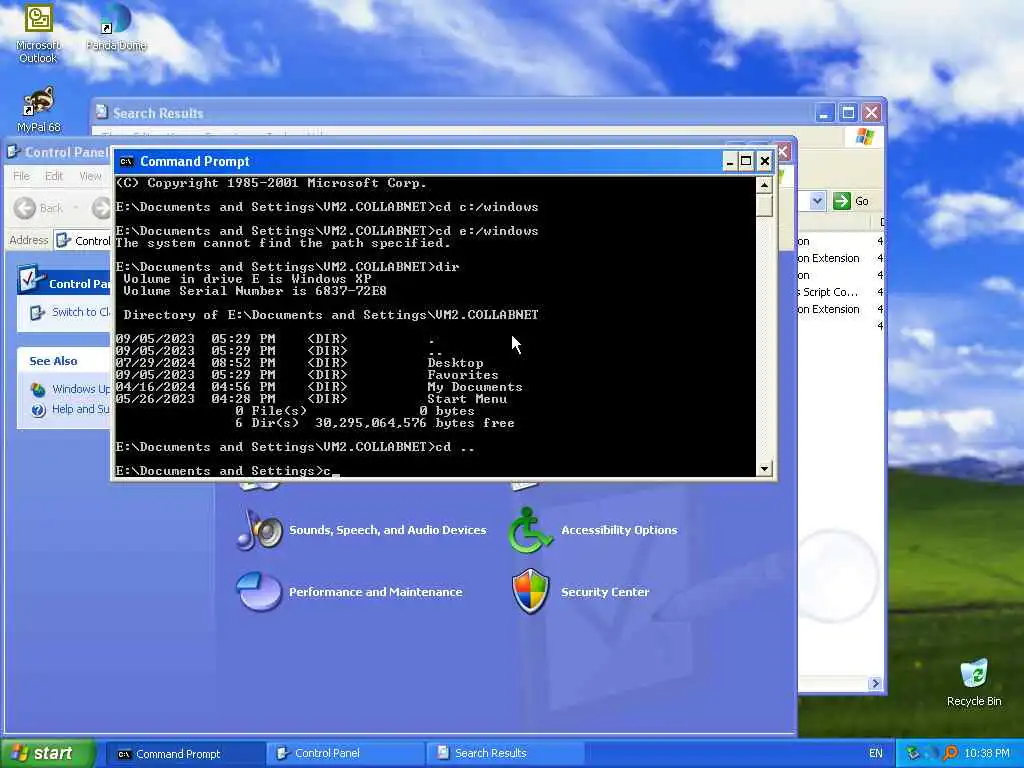
Task: Open the Panda Dome desktop shortcut
Action: 116,28
